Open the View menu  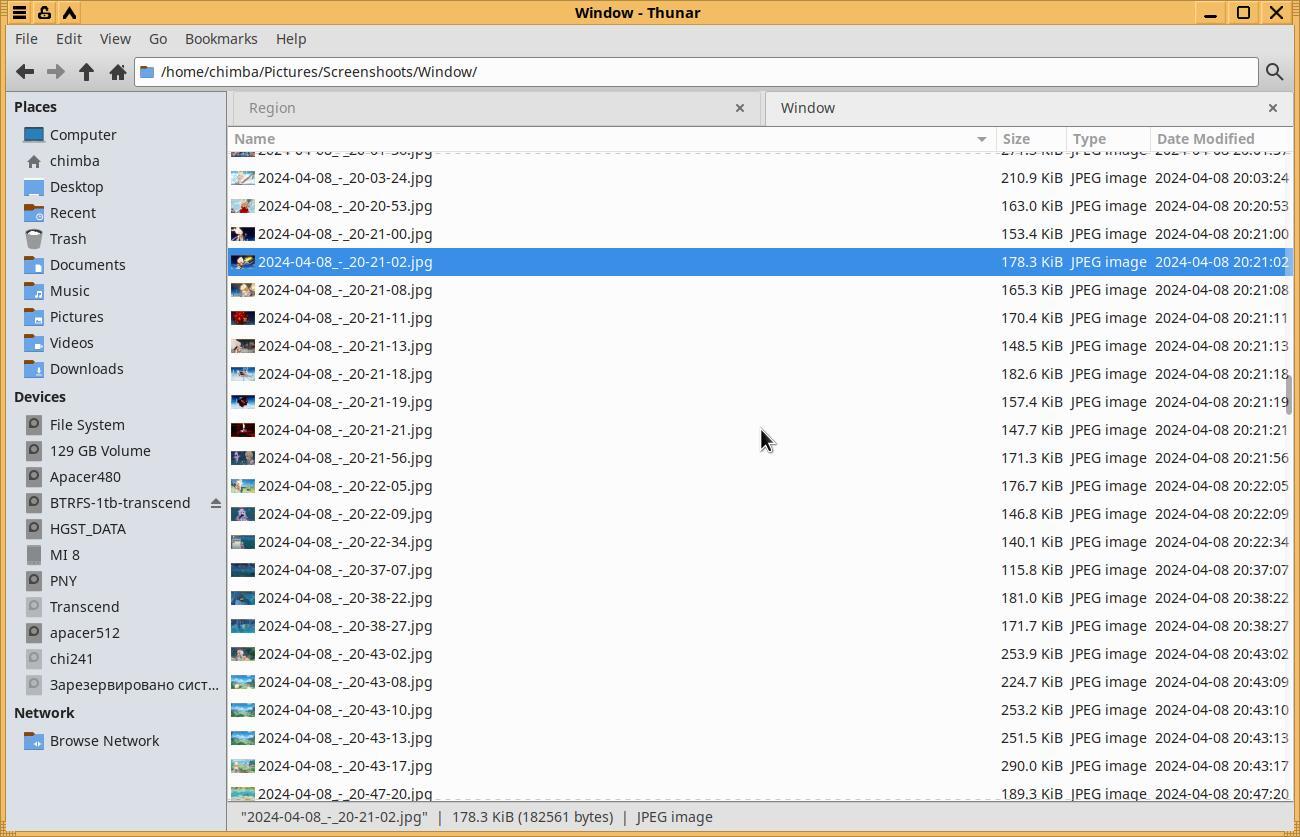tap(115, 39)
